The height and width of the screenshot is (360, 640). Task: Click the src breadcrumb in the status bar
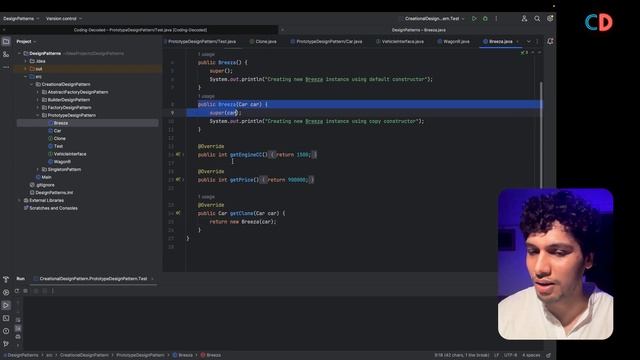click(x=49, y=355)
